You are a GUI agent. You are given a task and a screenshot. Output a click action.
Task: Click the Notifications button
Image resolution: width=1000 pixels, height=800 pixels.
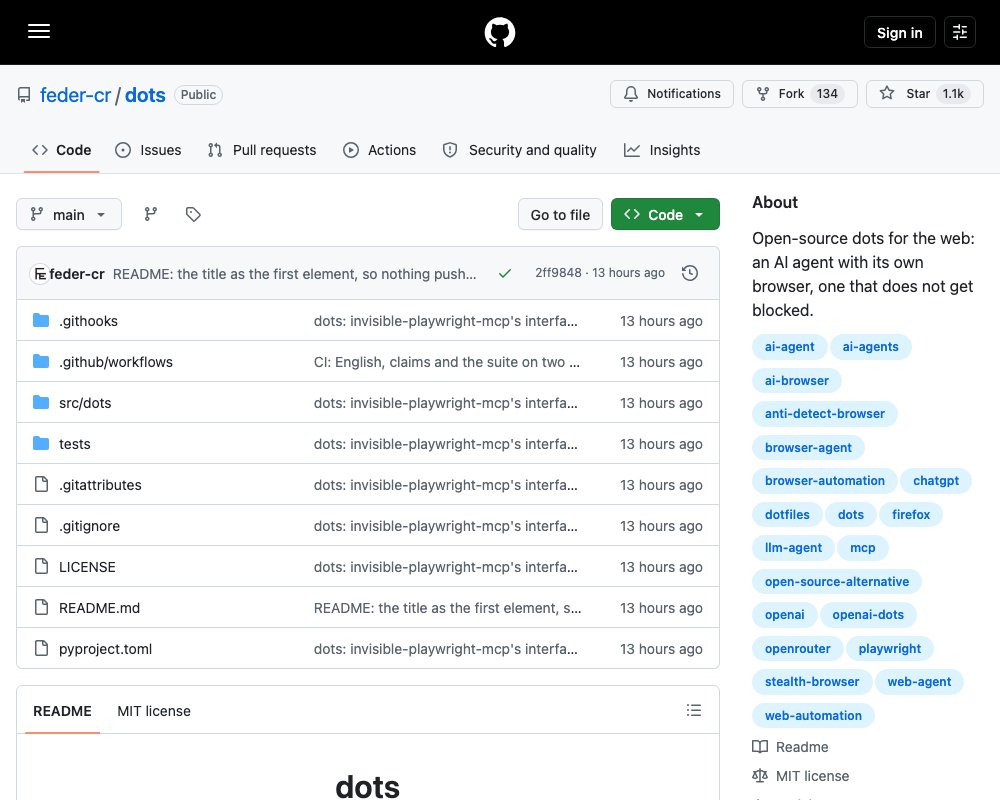click(x=672, y=94)
